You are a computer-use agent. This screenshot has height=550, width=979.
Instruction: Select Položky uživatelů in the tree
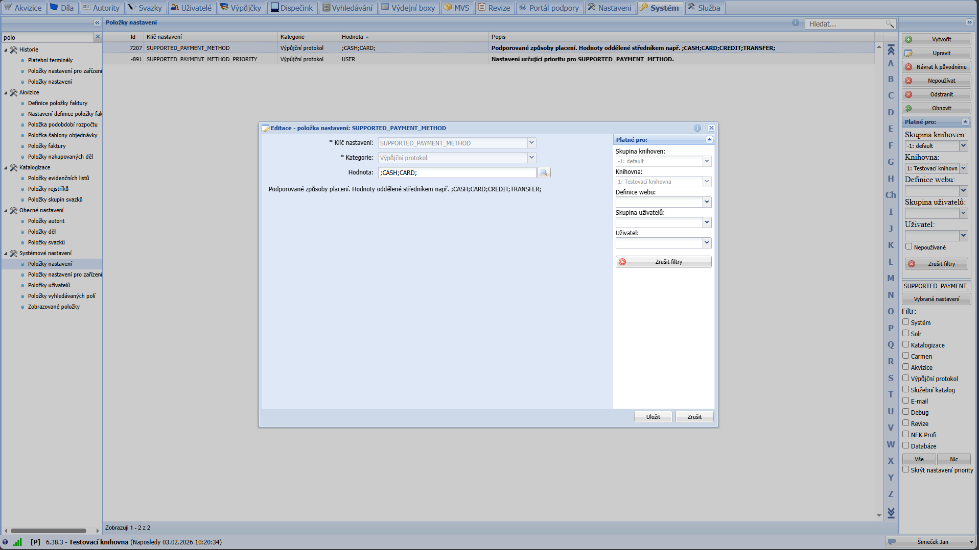pos(49,285)
